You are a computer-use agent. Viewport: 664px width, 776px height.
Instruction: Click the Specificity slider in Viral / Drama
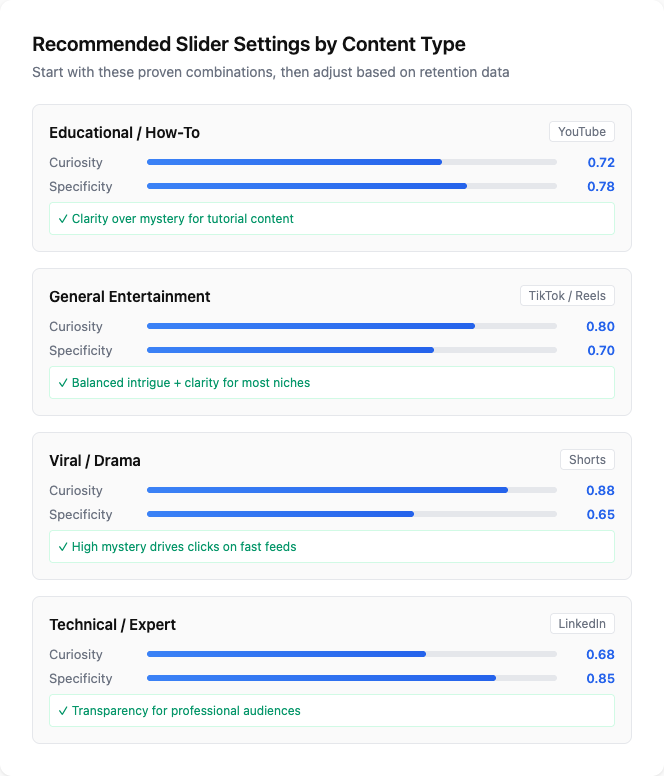[x=352, y=514]
